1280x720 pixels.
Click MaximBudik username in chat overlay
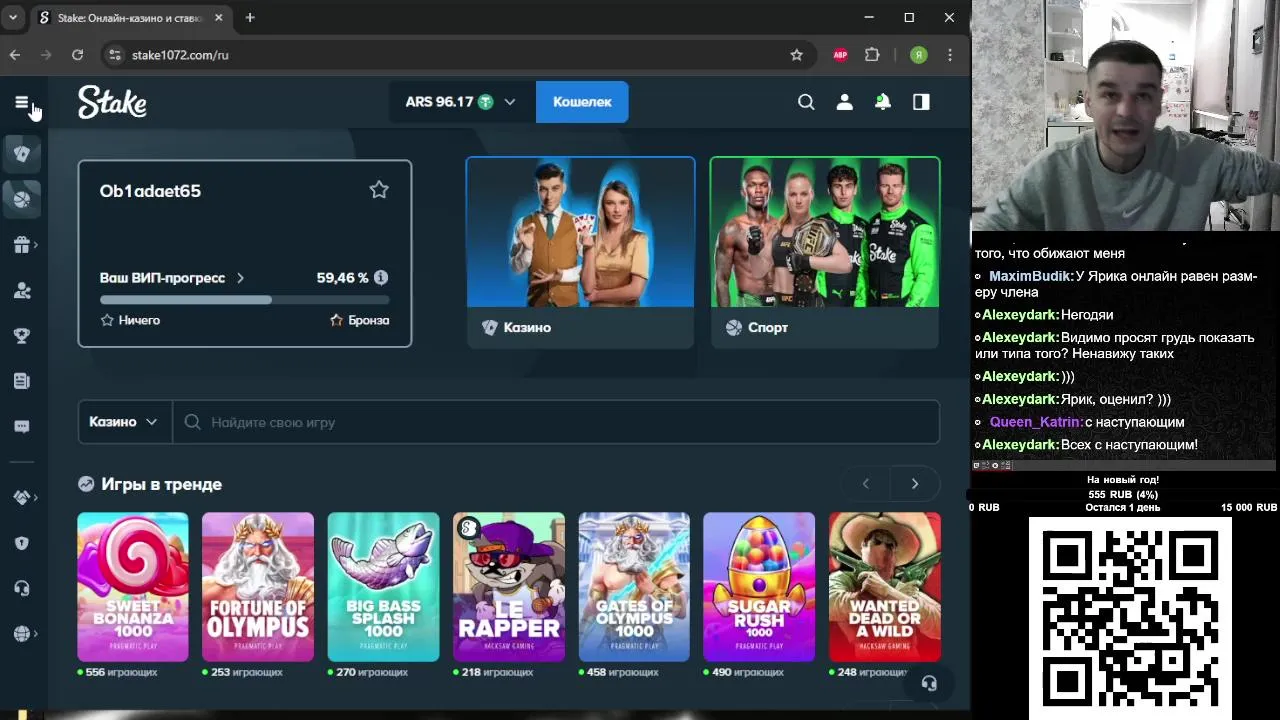1031,276
